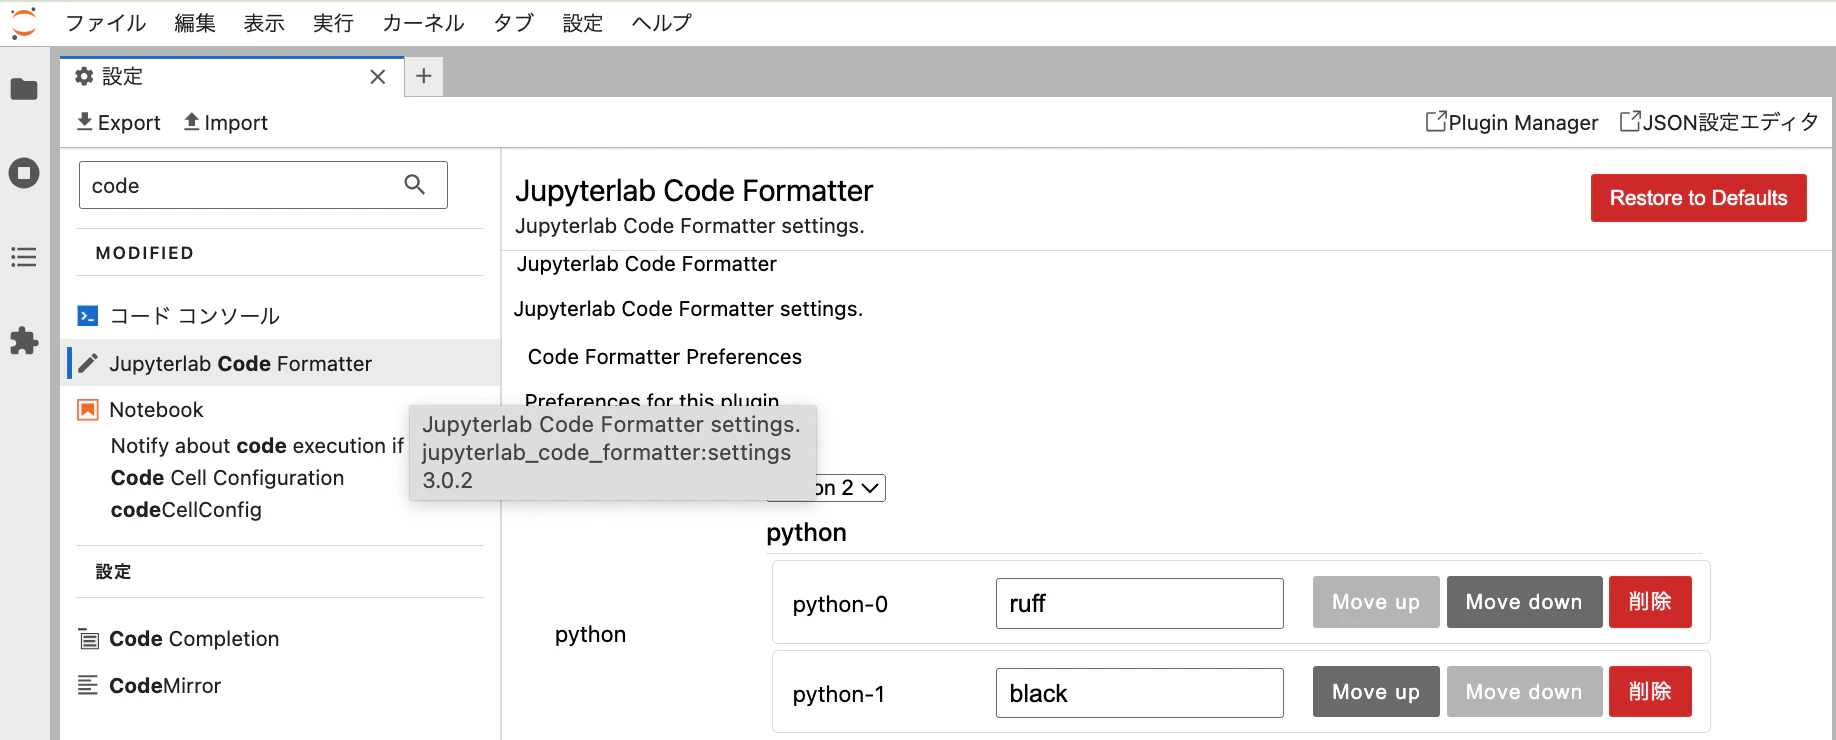Open running terminals and kernels sidebar icon

point(24,173)
